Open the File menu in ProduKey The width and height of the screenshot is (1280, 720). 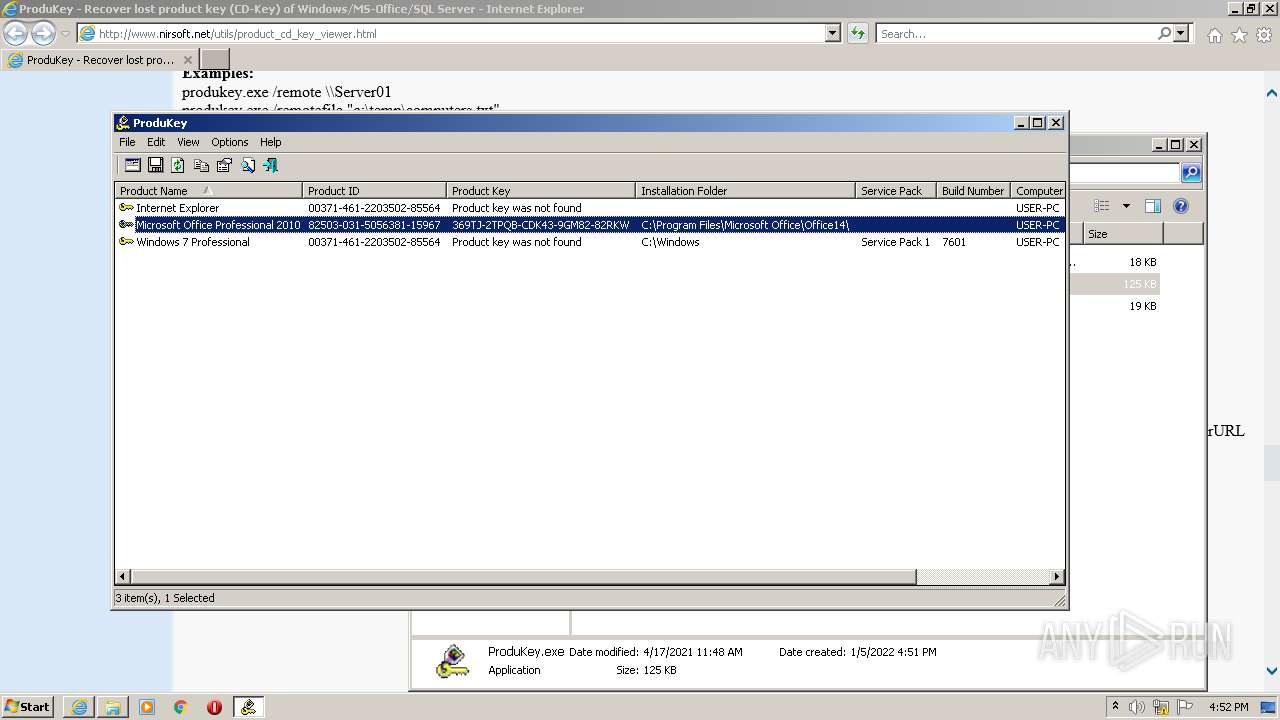127,142
